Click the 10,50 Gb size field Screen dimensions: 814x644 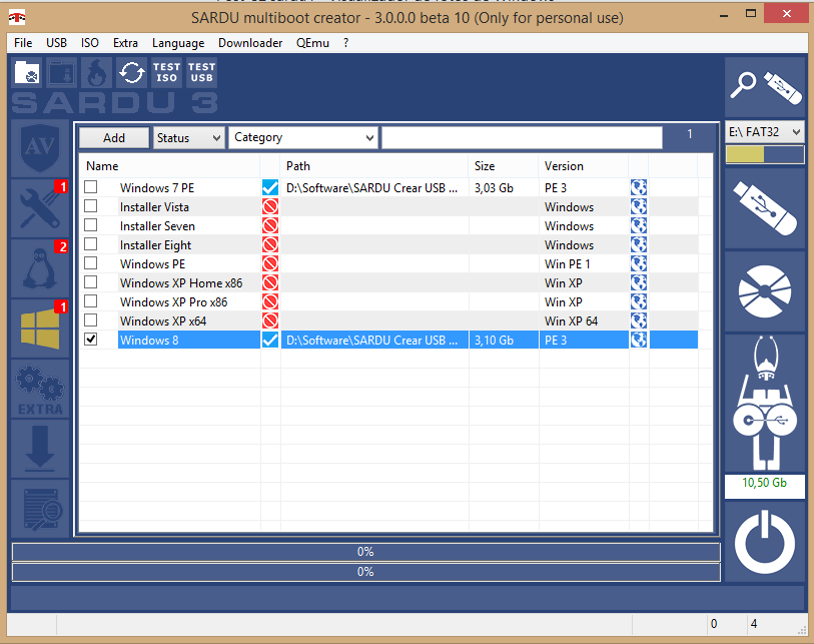765,486
